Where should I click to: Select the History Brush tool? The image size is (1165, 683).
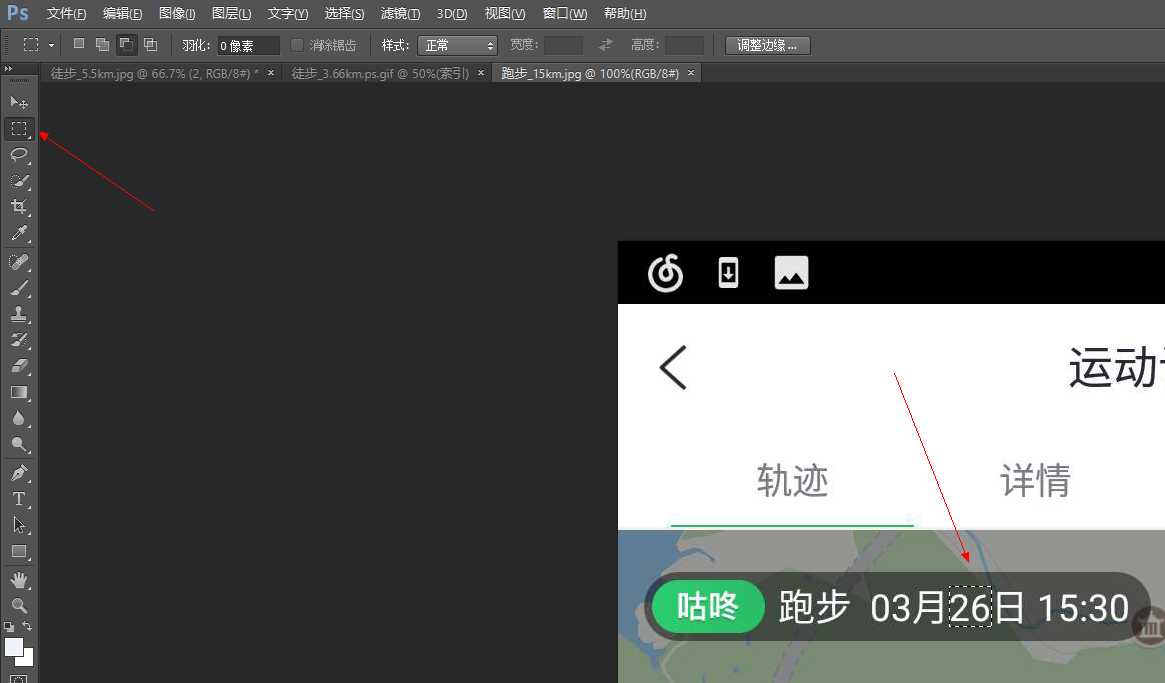point(19,340)
